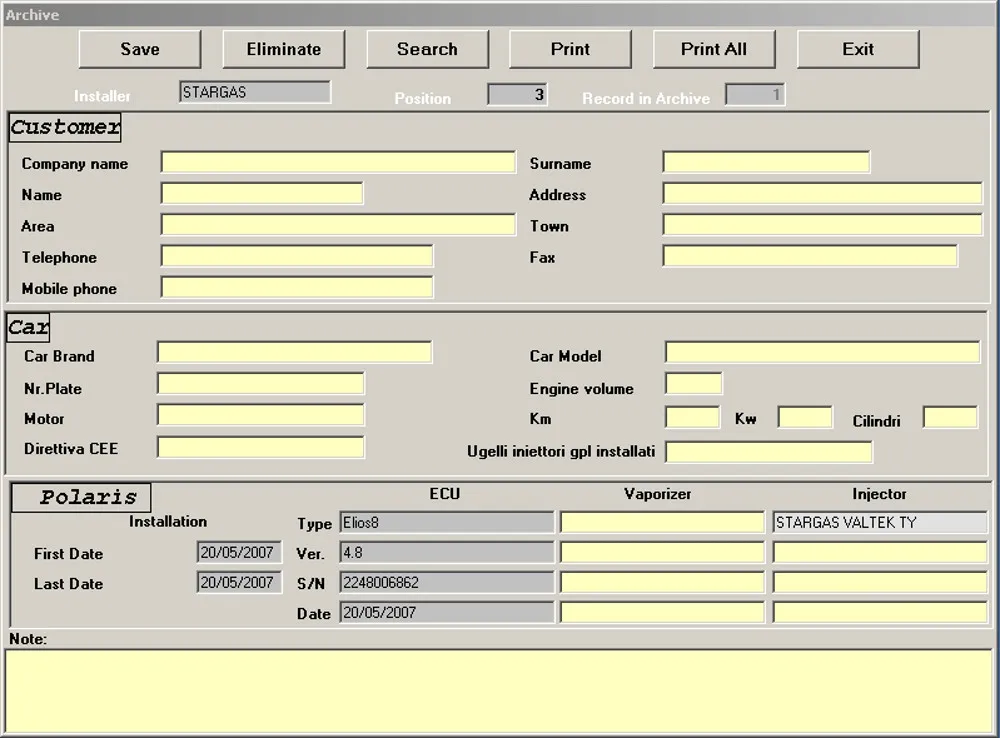Click the Injector Type field STARGAS VALTEK
Viewport: 1000px width, 738px height.
879,523
